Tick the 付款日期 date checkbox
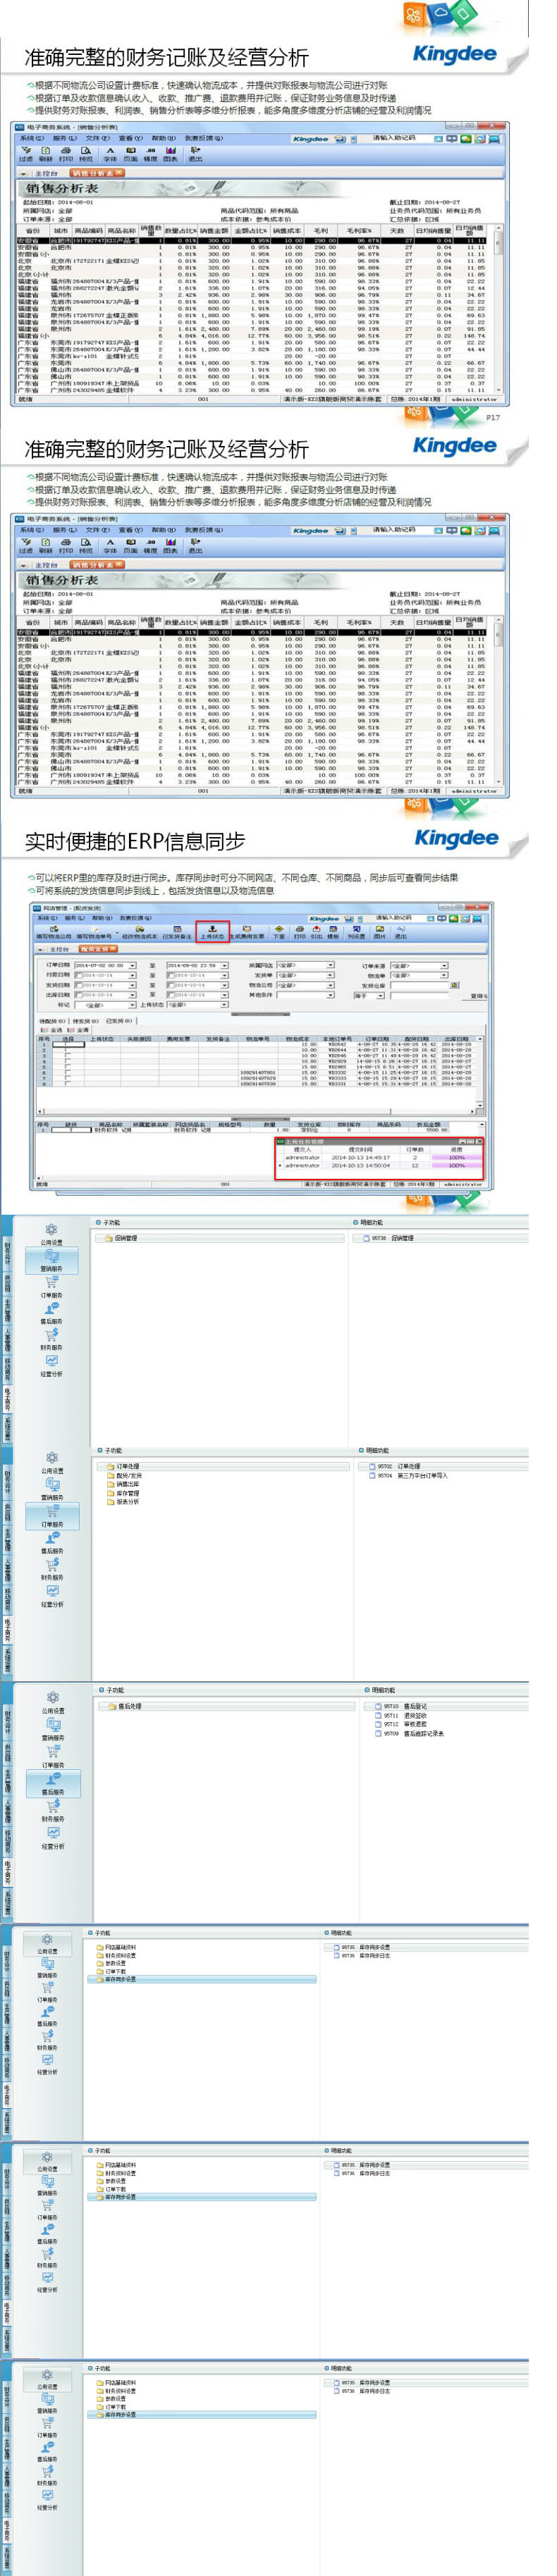557x2576 pixels. click(x=78, y=975)
